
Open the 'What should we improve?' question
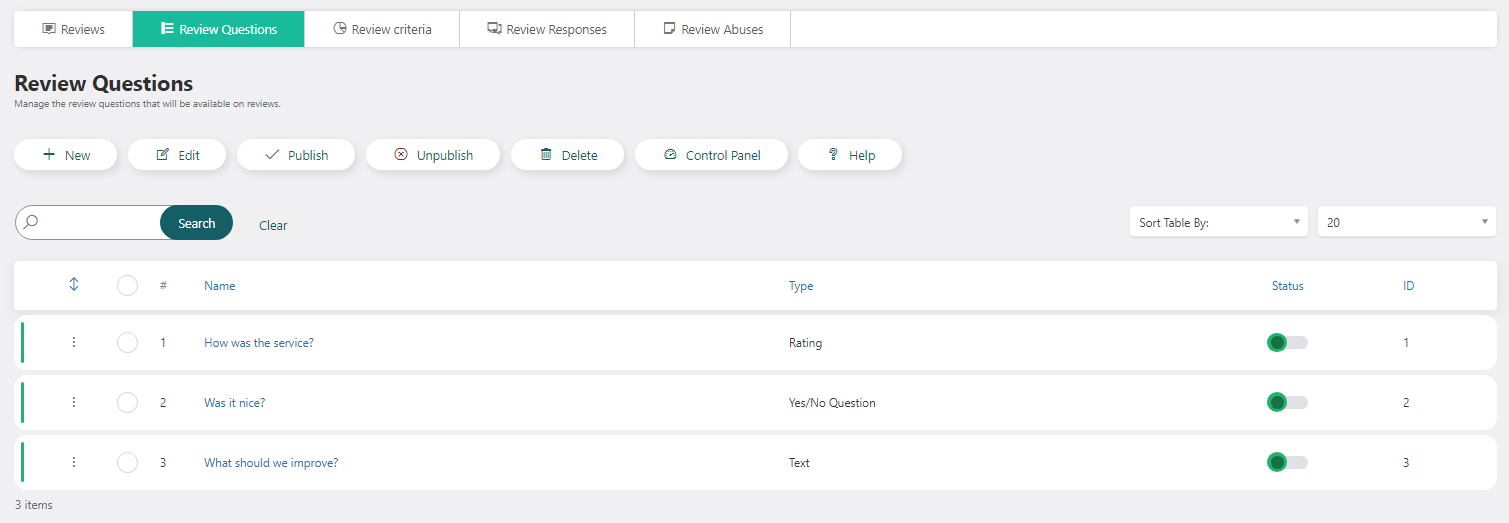[x=271, y=463]
